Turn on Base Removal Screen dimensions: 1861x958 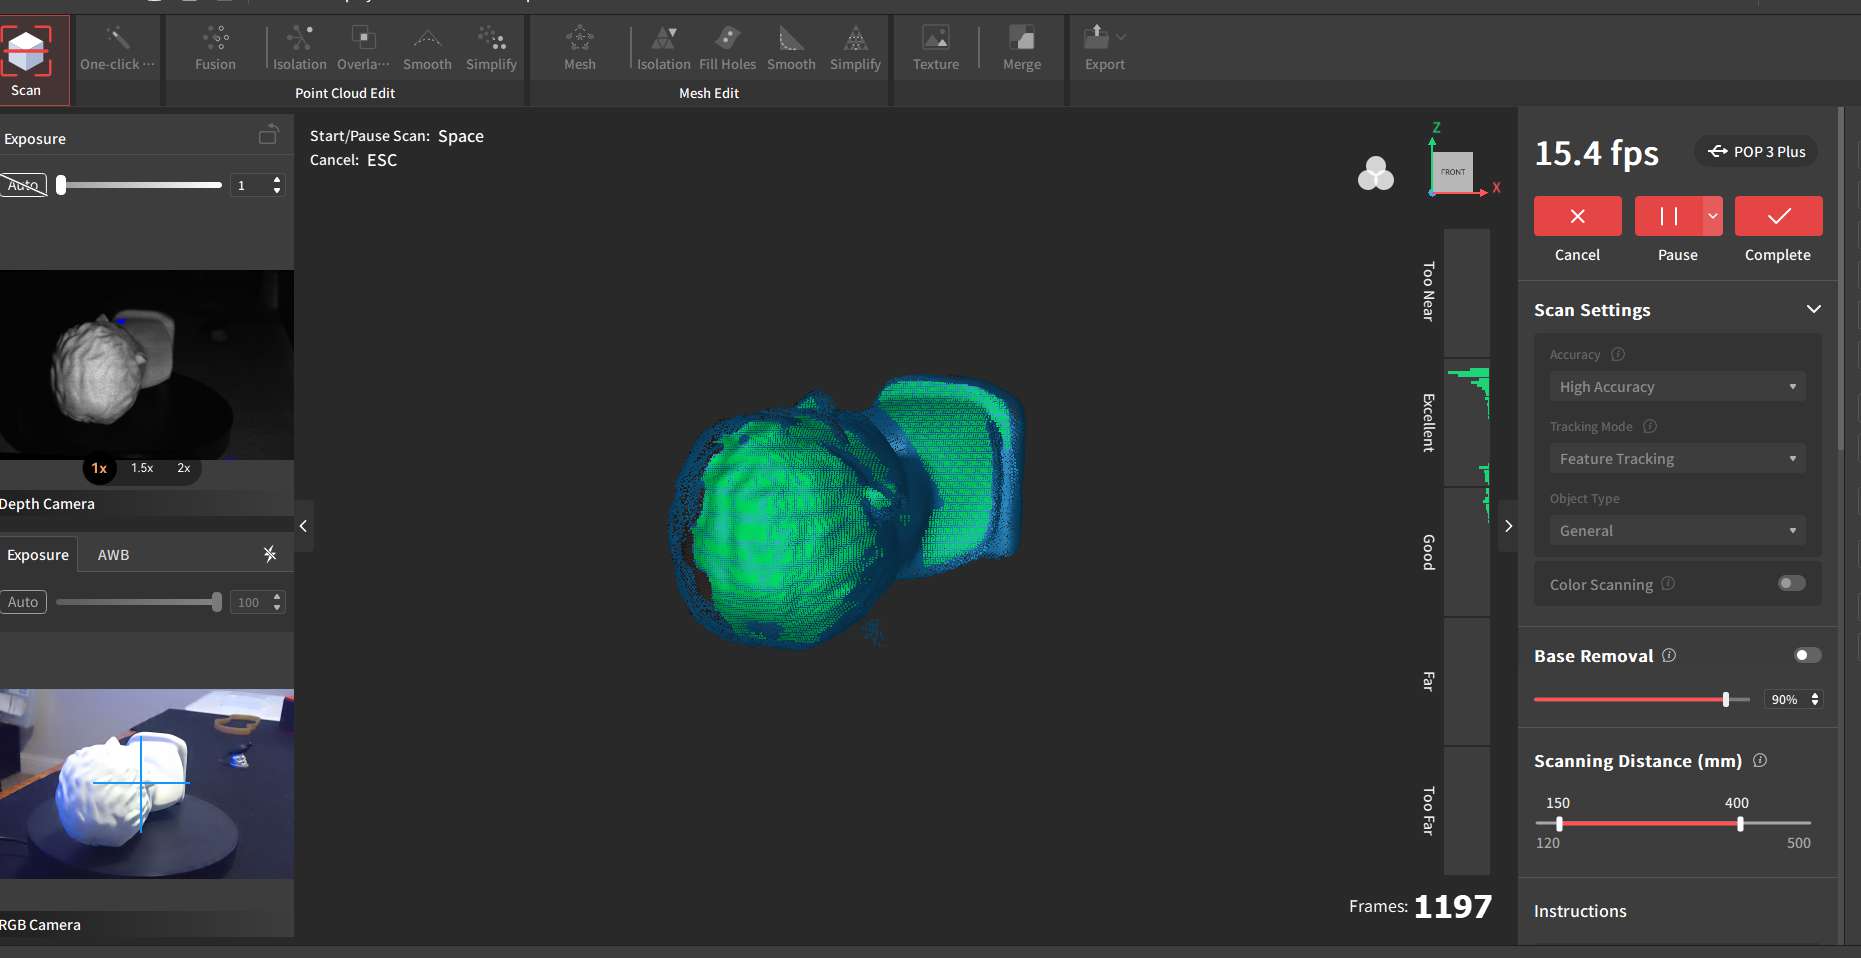point(1806,655)
